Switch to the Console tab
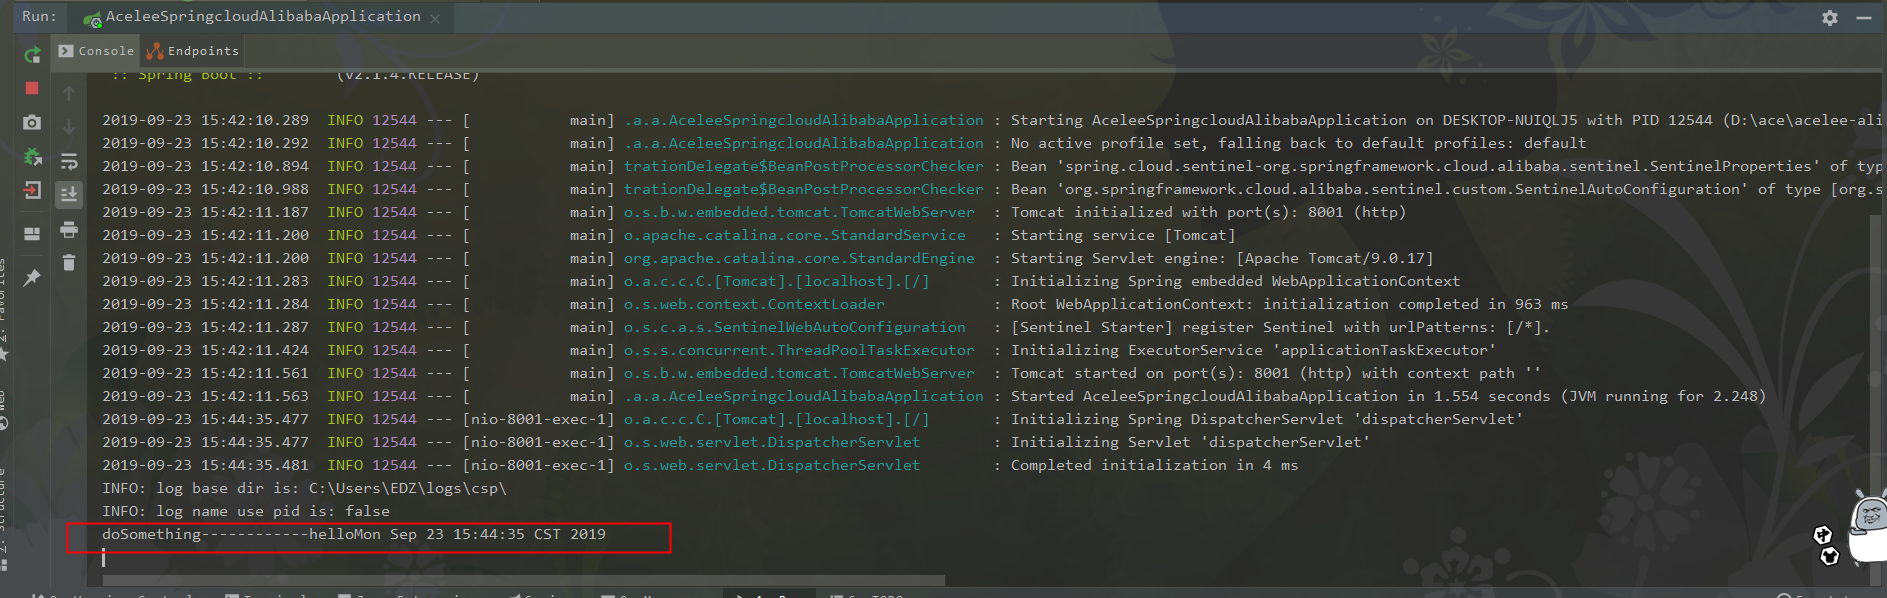The height and width of the screenshot is (598, 1887). tap(96, 51)
